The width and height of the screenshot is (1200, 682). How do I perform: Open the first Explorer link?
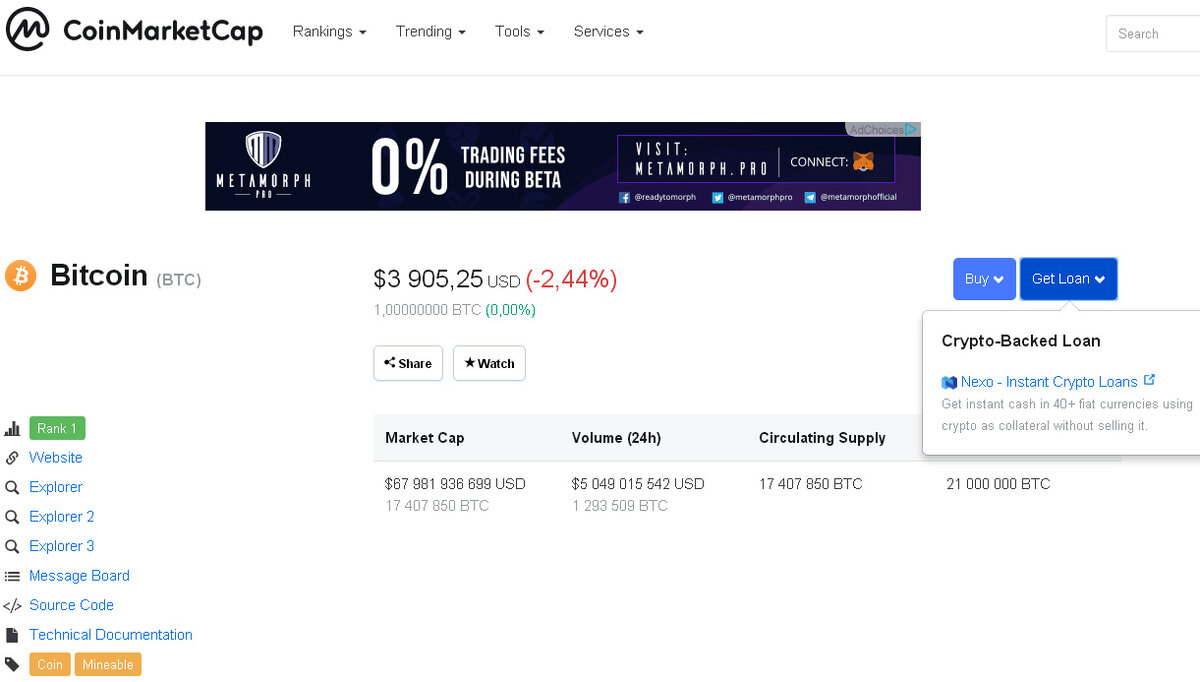click(x=55, y=487)
